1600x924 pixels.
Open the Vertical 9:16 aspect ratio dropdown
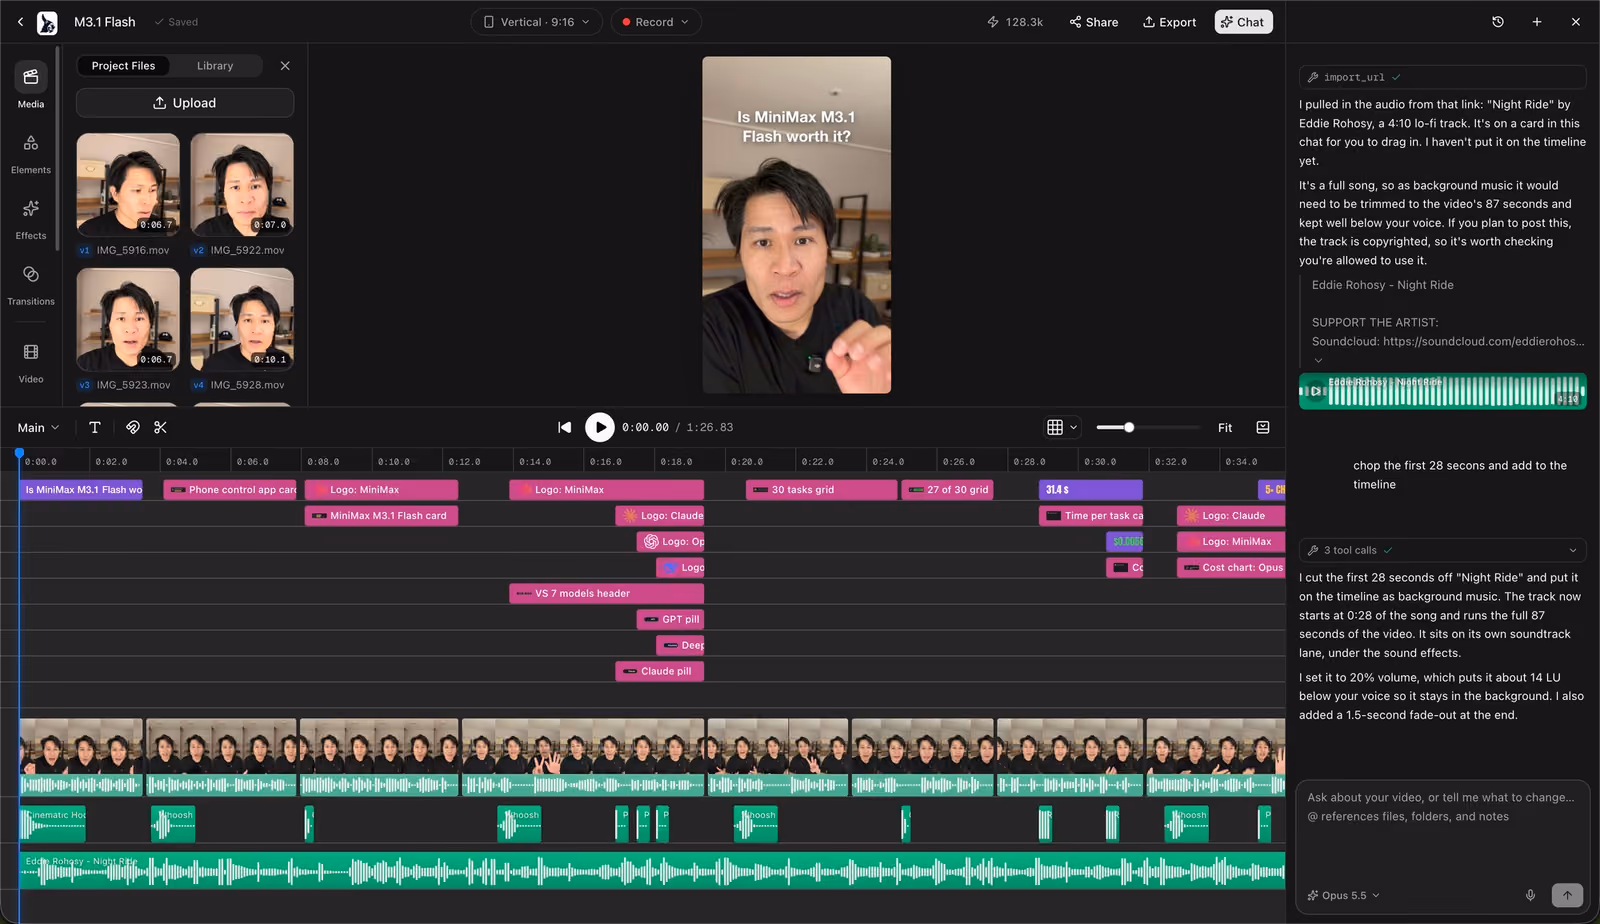point(537,22)
